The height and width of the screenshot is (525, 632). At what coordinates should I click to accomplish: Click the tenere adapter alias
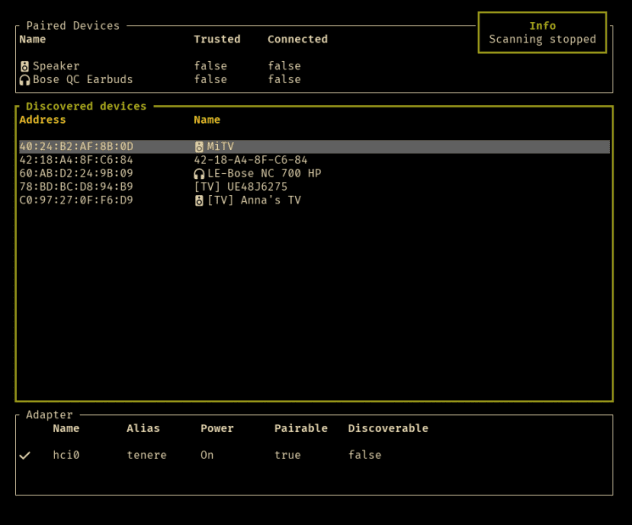pyautogui.click(x=147, y=455)
